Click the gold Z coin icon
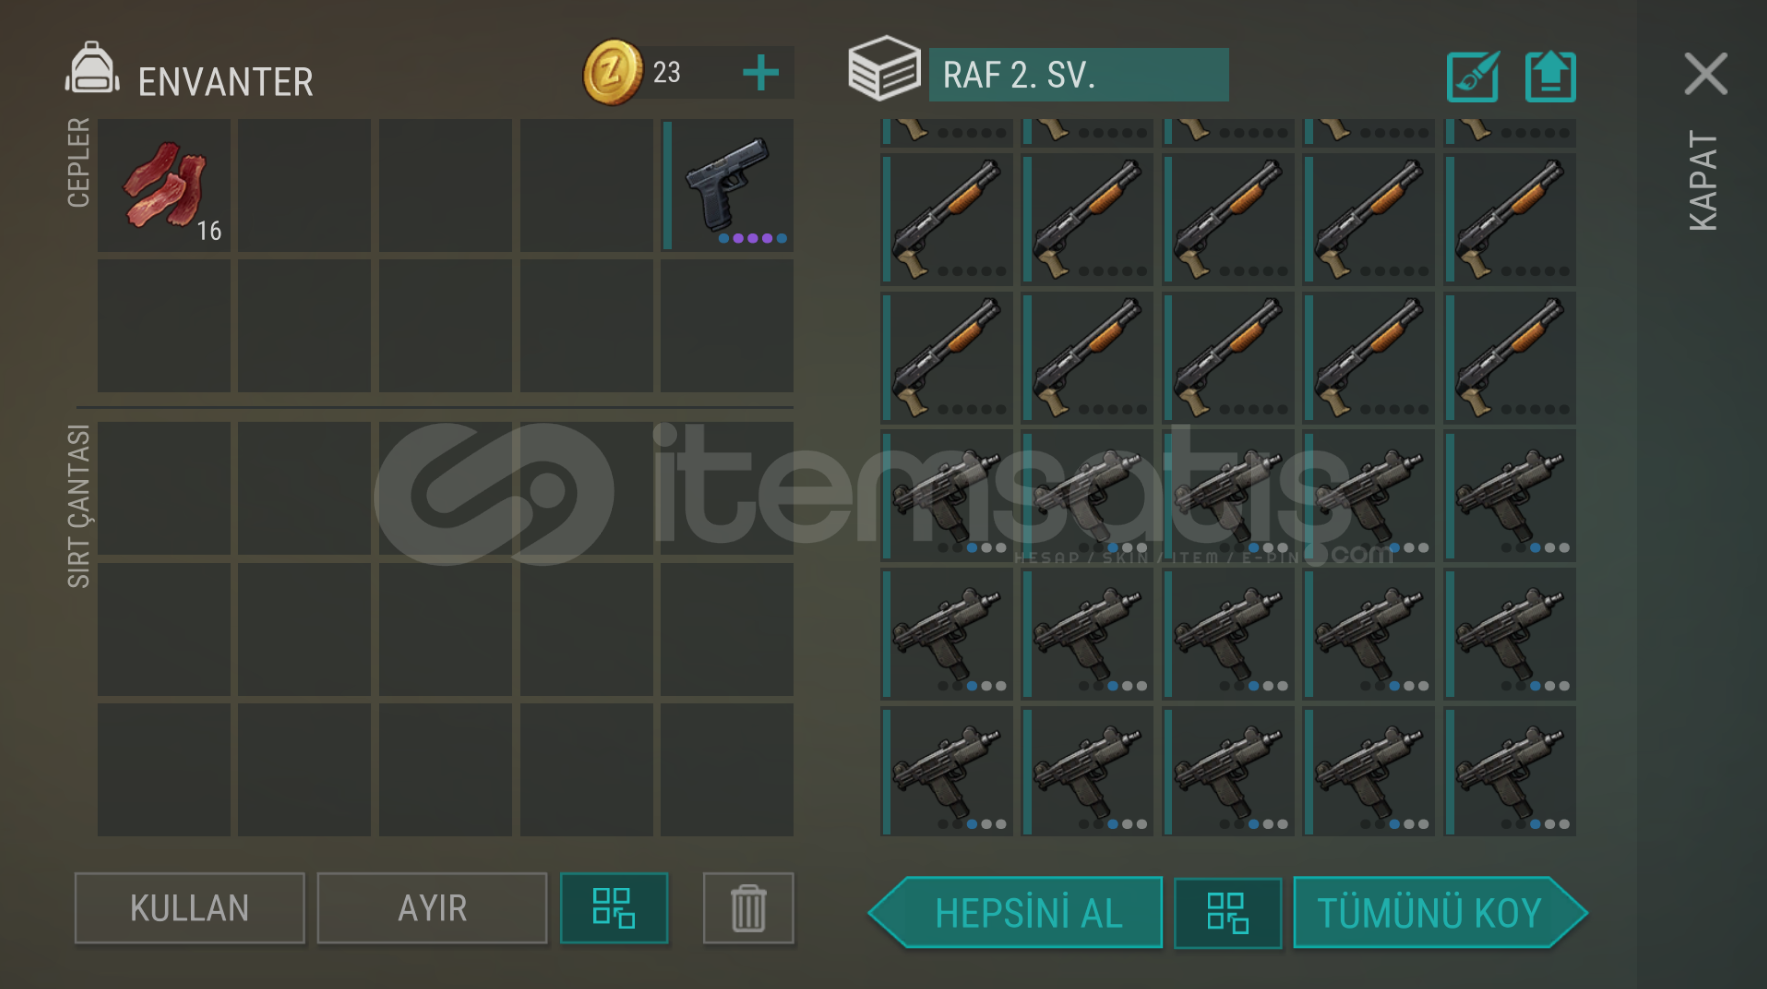This screenshot has width=1767, height=989. pyautogui.click(x=612, y=73)
